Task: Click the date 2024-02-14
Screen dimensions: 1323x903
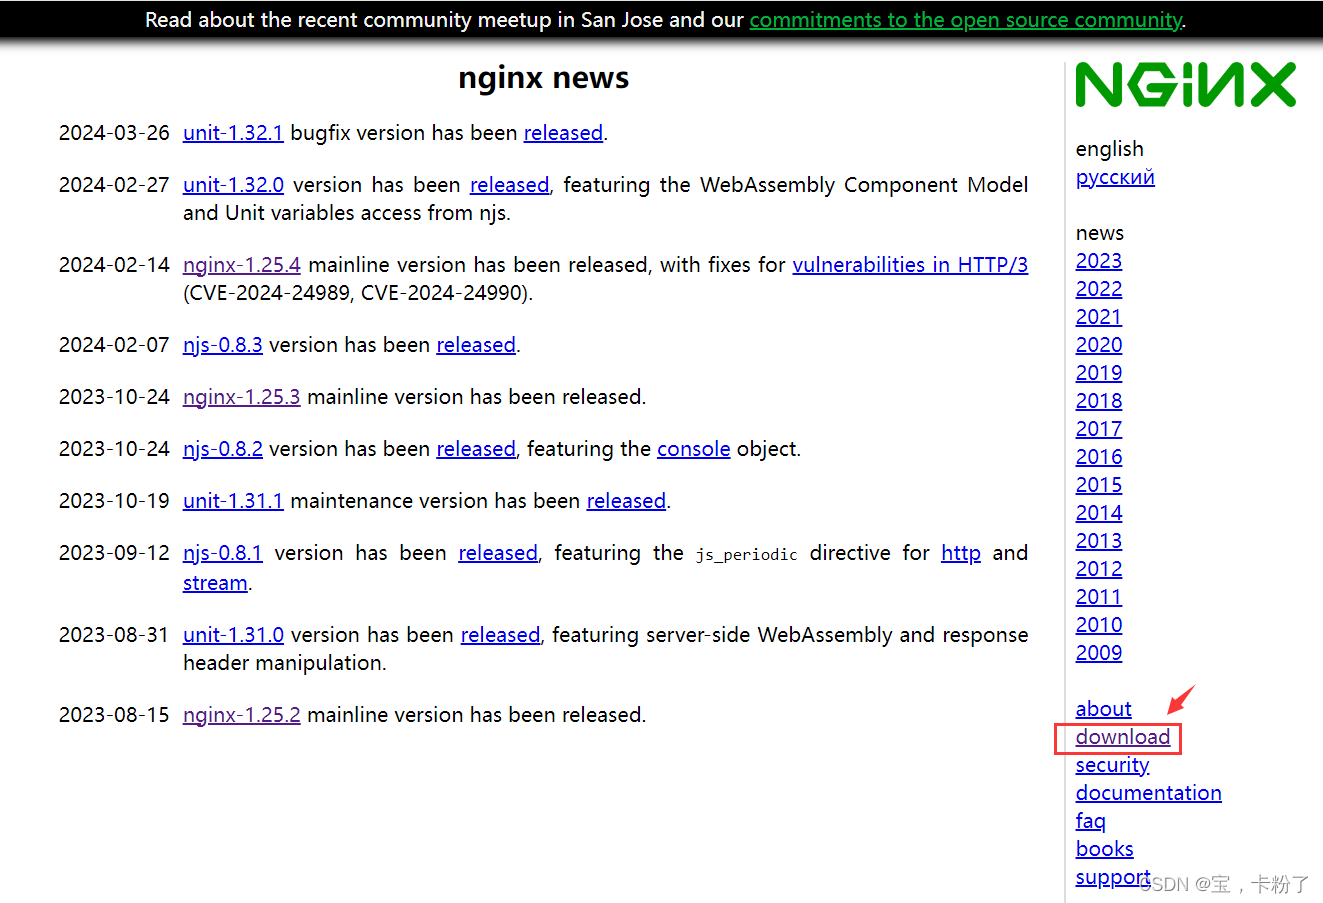Action: (114, 265)
